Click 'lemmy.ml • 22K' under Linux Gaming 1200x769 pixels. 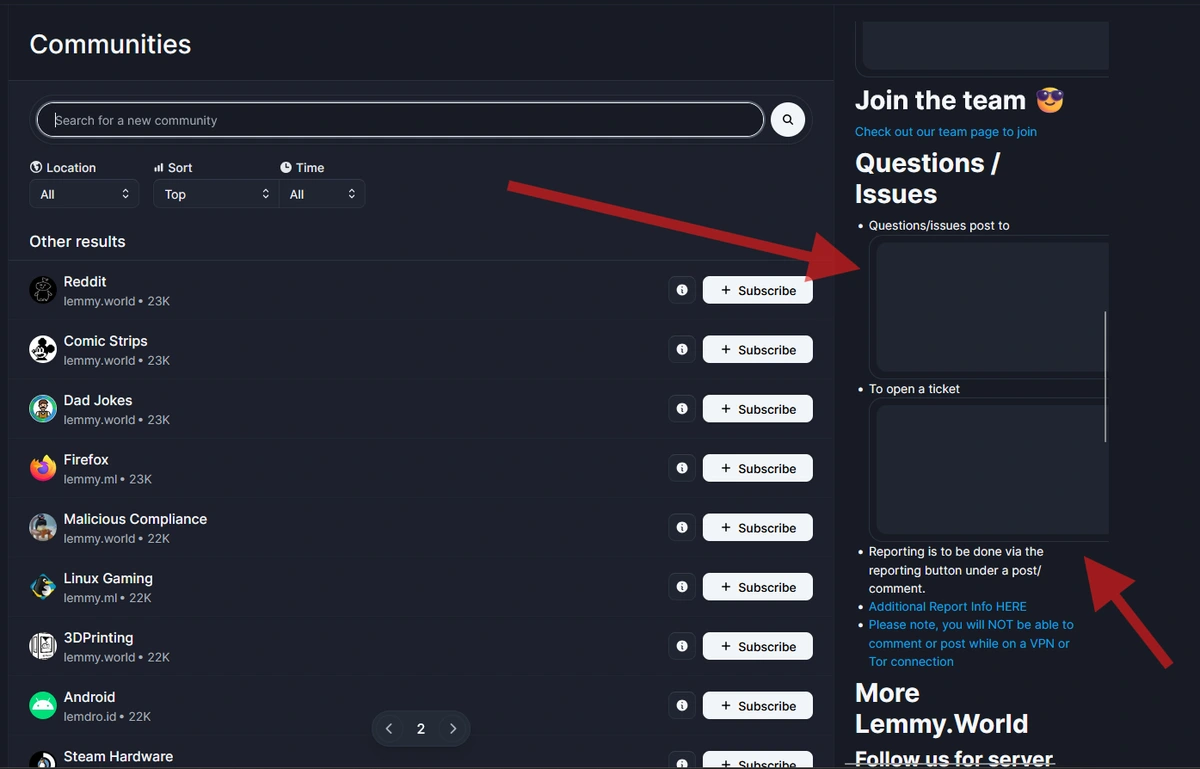click(x=108, y=598)
